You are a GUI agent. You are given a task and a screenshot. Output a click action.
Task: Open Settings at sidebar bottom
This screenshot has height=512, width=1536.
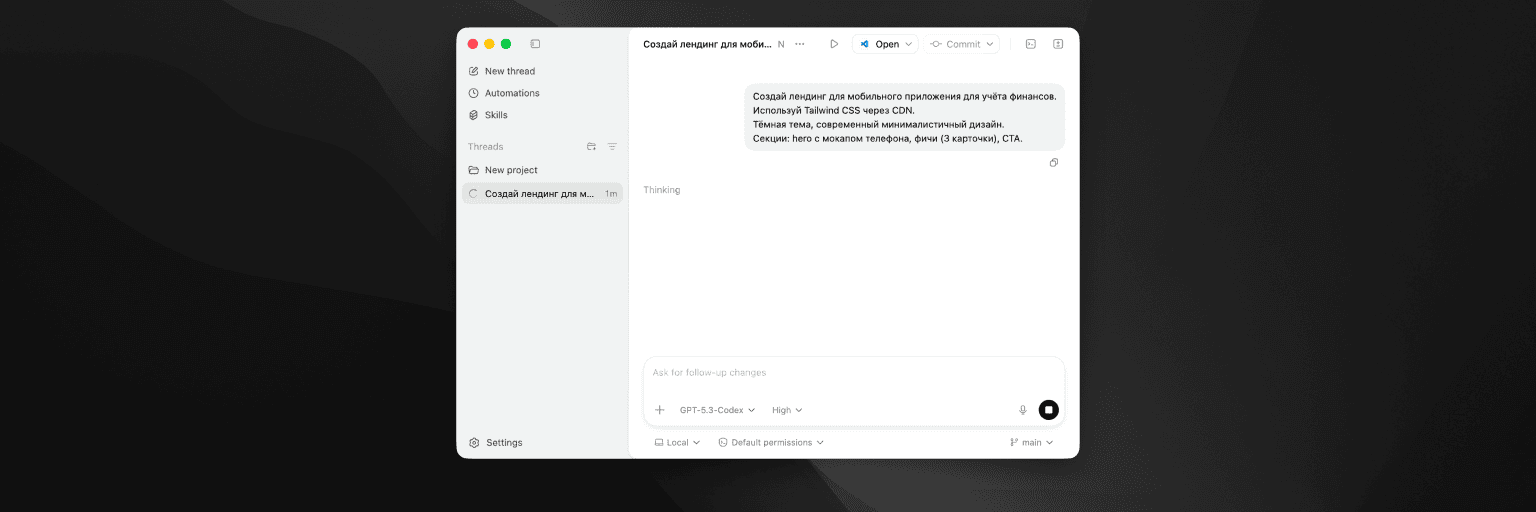point(496,442)
